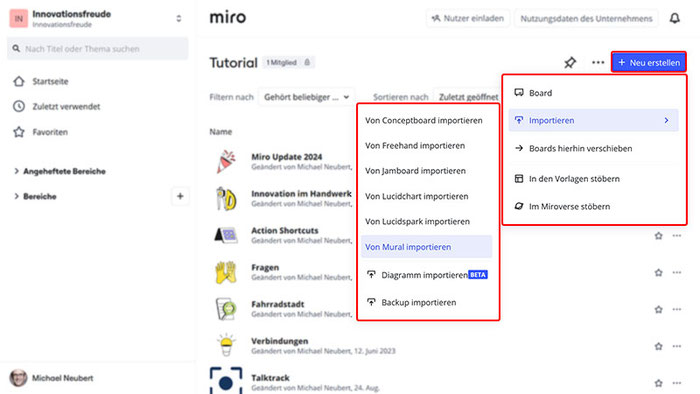The width and height of the screenshot is (700, 394).
Task: Select Von Lucidchart importieren
Action: pos(426,196)
